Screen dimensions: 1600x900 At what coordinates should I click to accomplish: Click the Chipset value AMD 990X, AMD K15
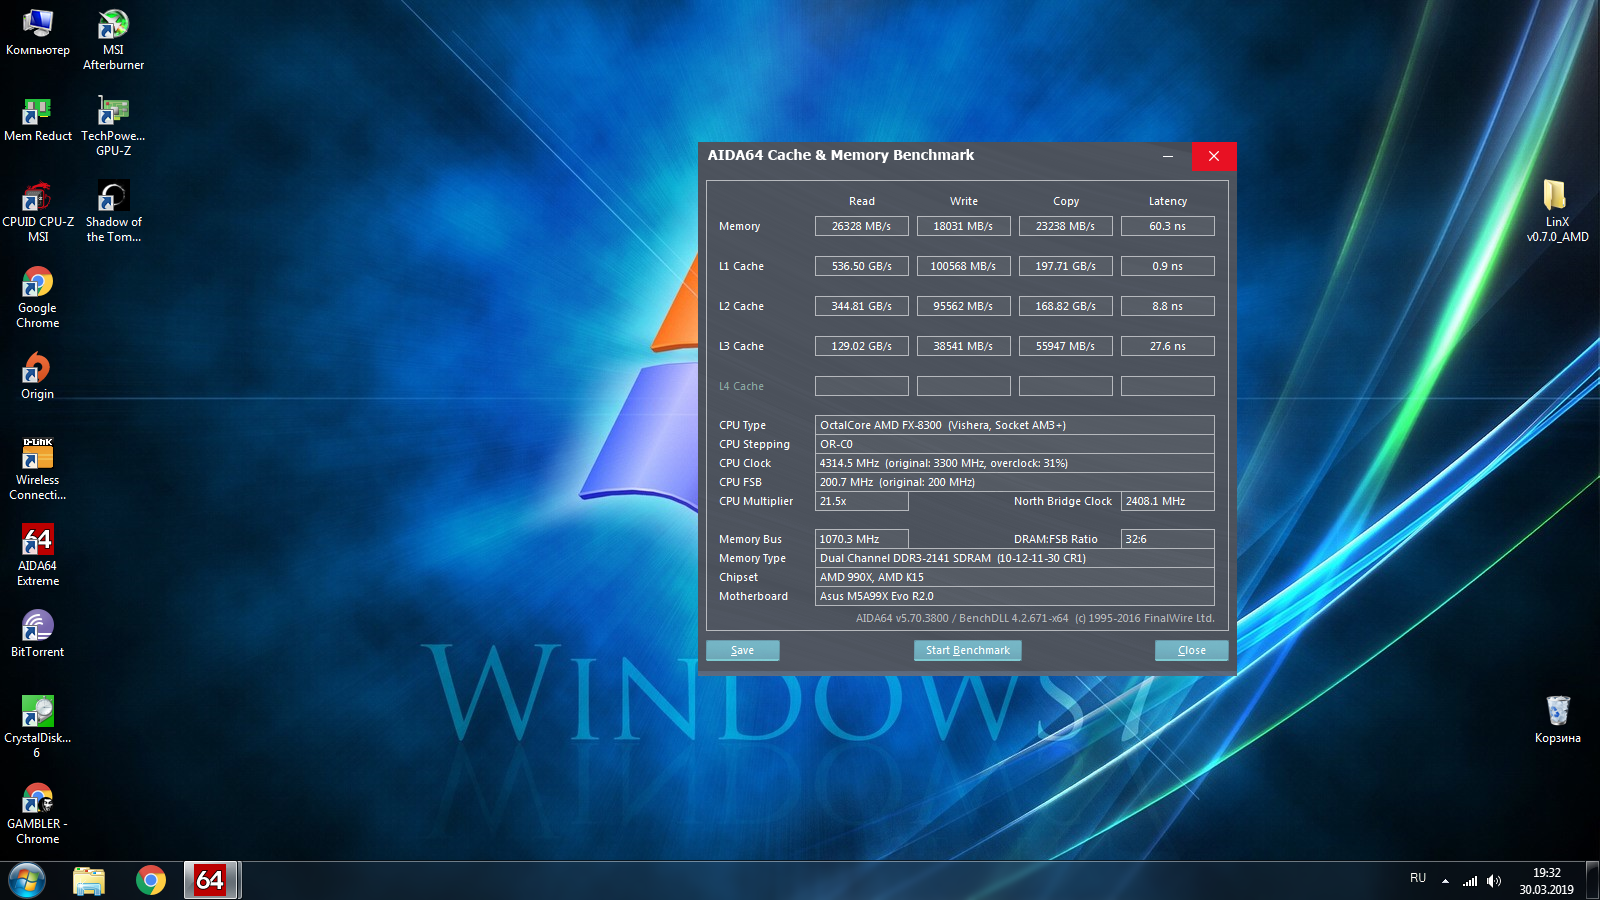coord(1015,577)
